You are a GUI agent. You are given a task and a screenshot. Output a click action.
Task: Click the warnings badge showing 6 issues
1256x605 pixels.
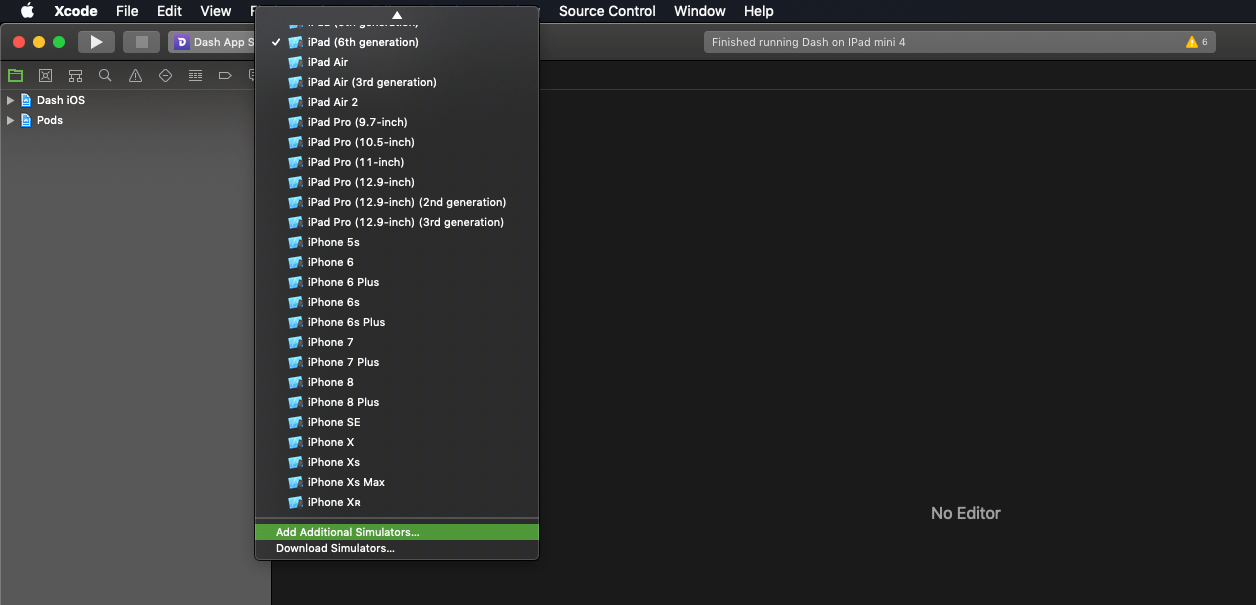point(1196,42)
